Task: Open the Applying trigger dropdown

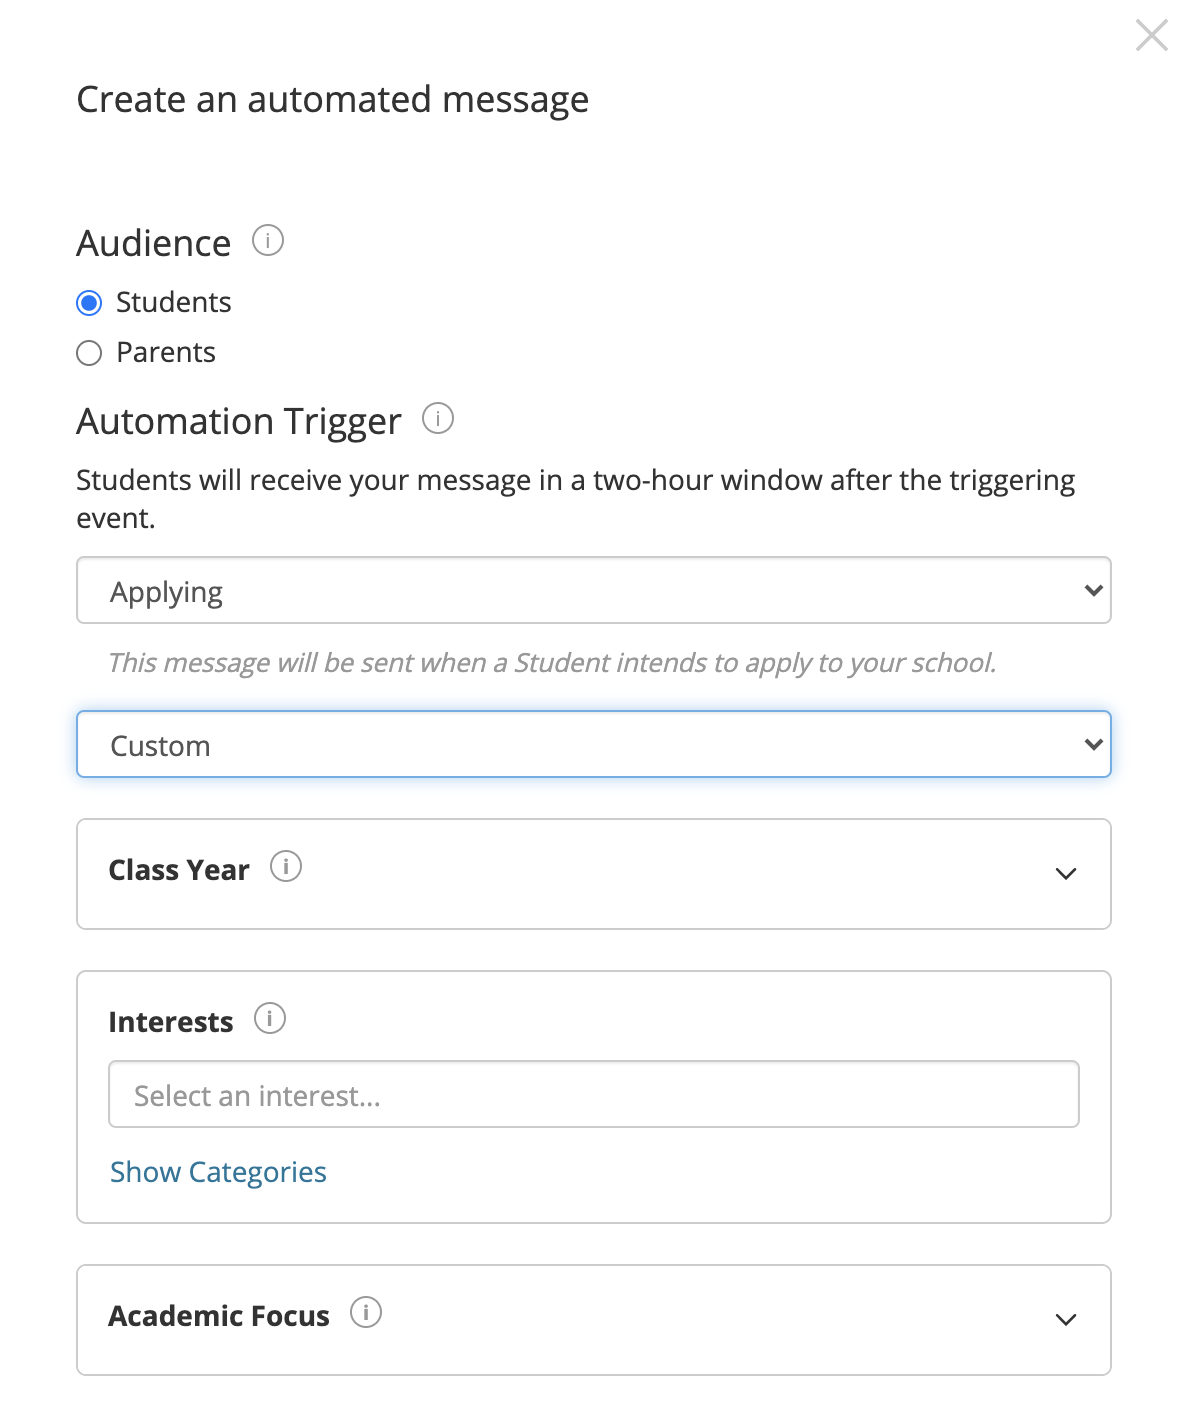Action: 594,590
